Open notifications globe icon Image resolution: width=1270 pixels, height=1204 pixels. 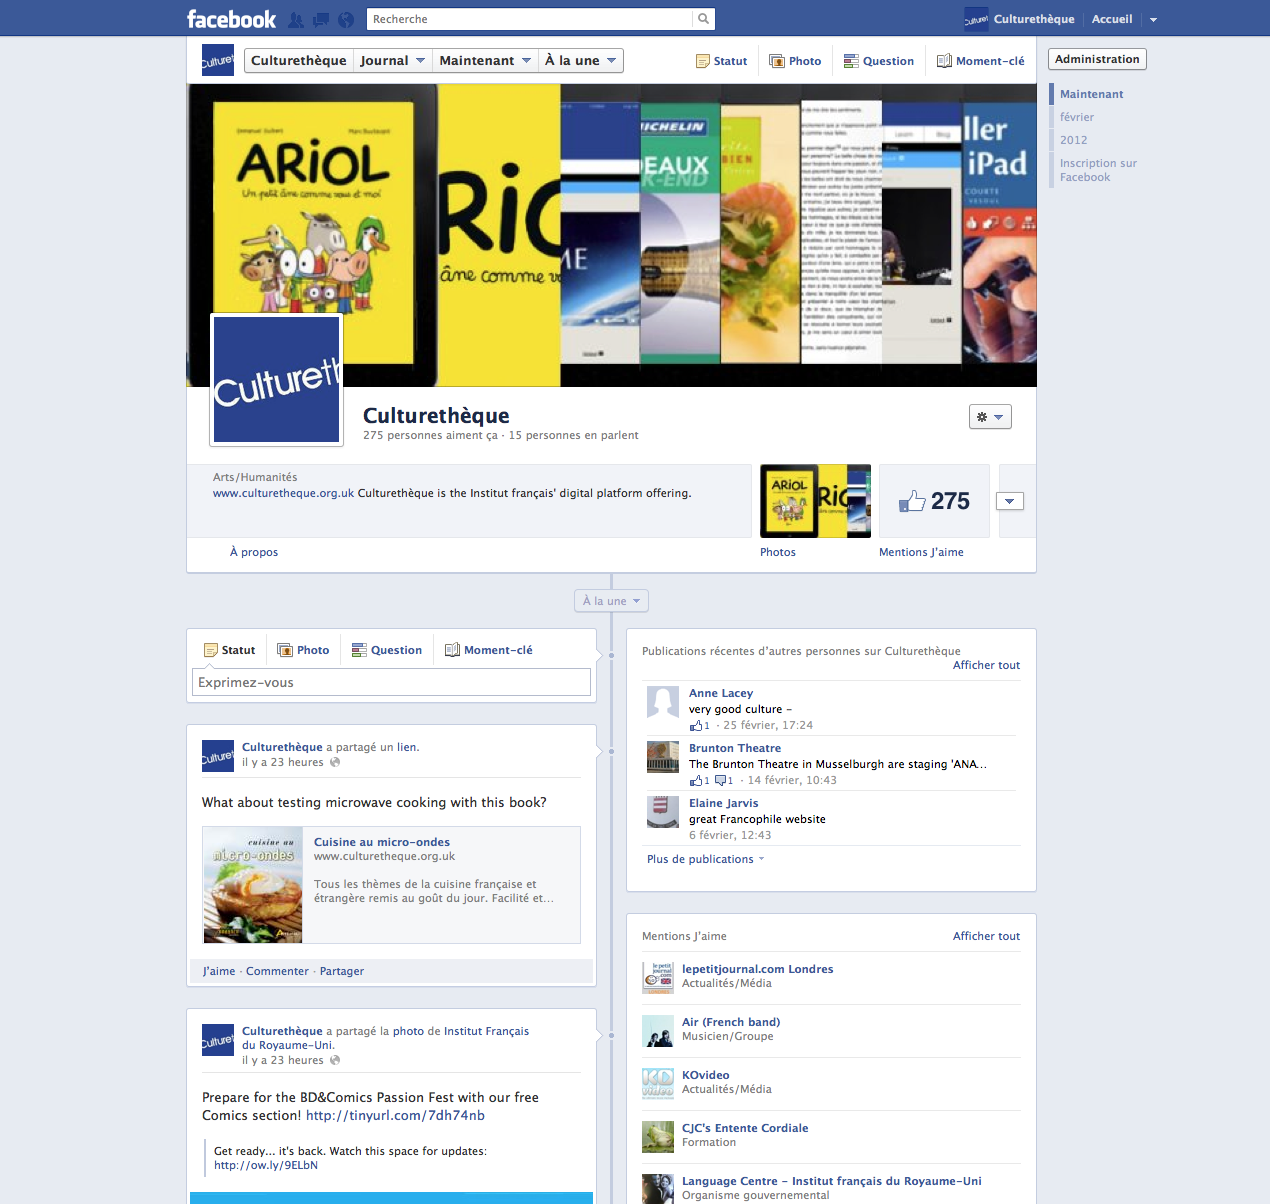point(346,19)
